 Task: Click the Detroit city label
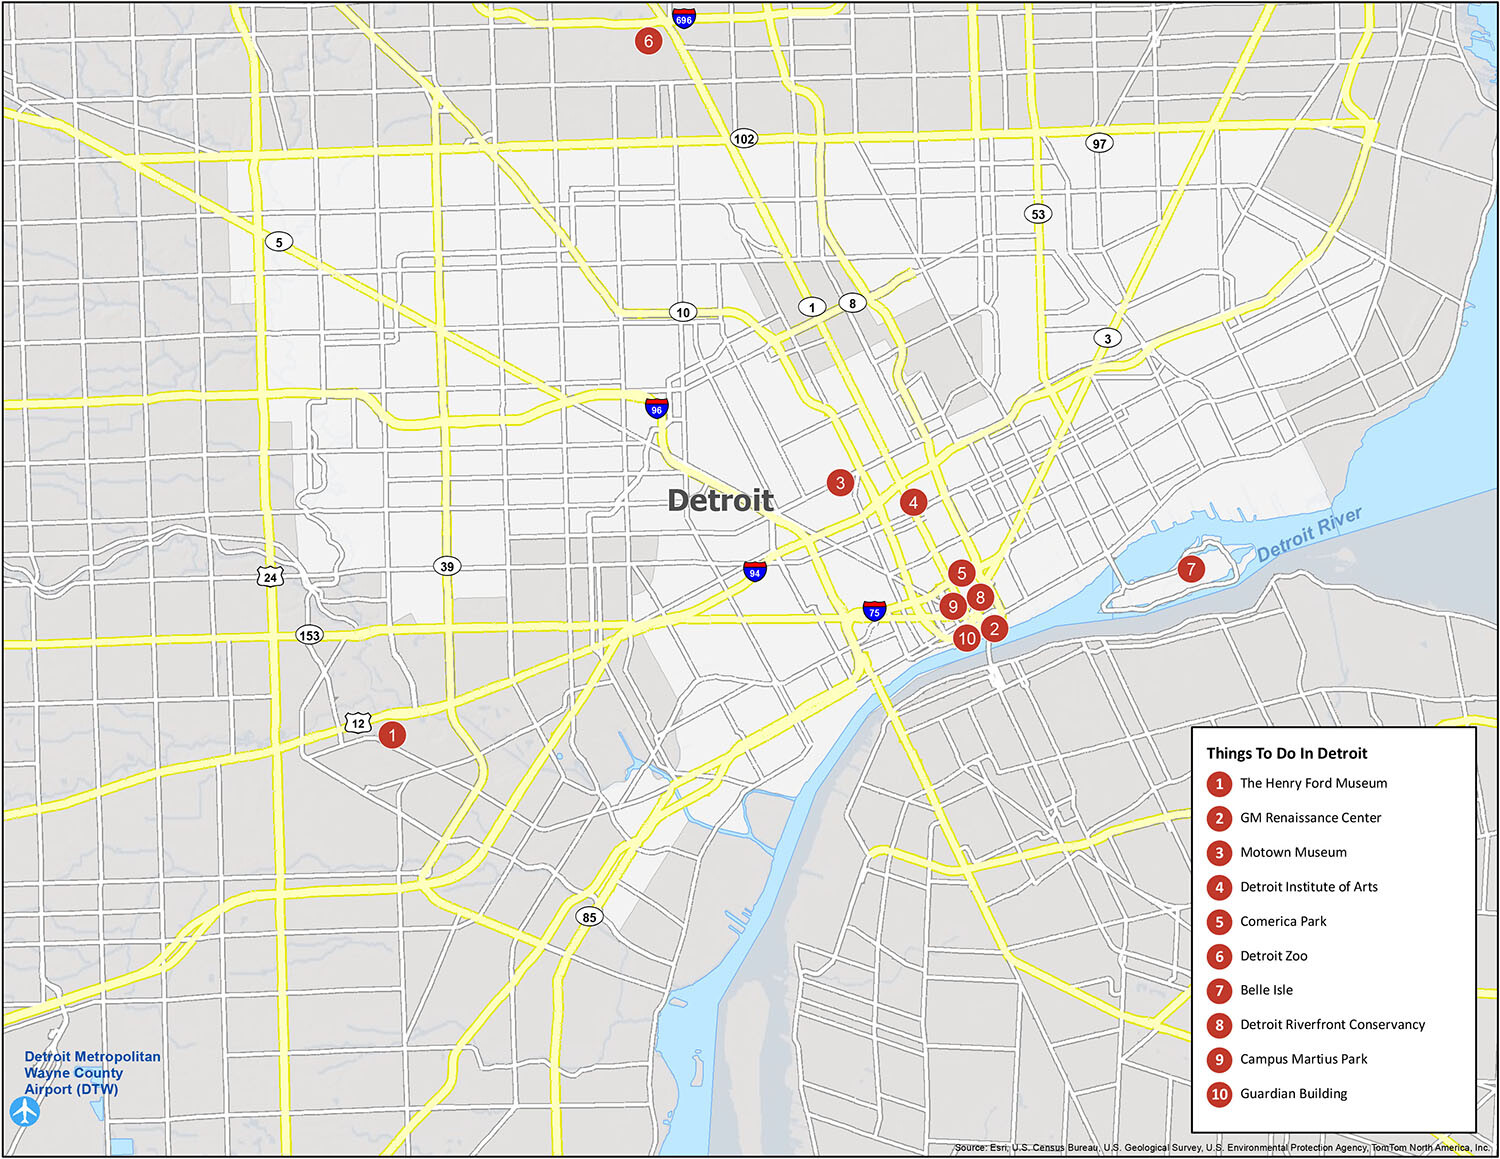tap(723, 499)
